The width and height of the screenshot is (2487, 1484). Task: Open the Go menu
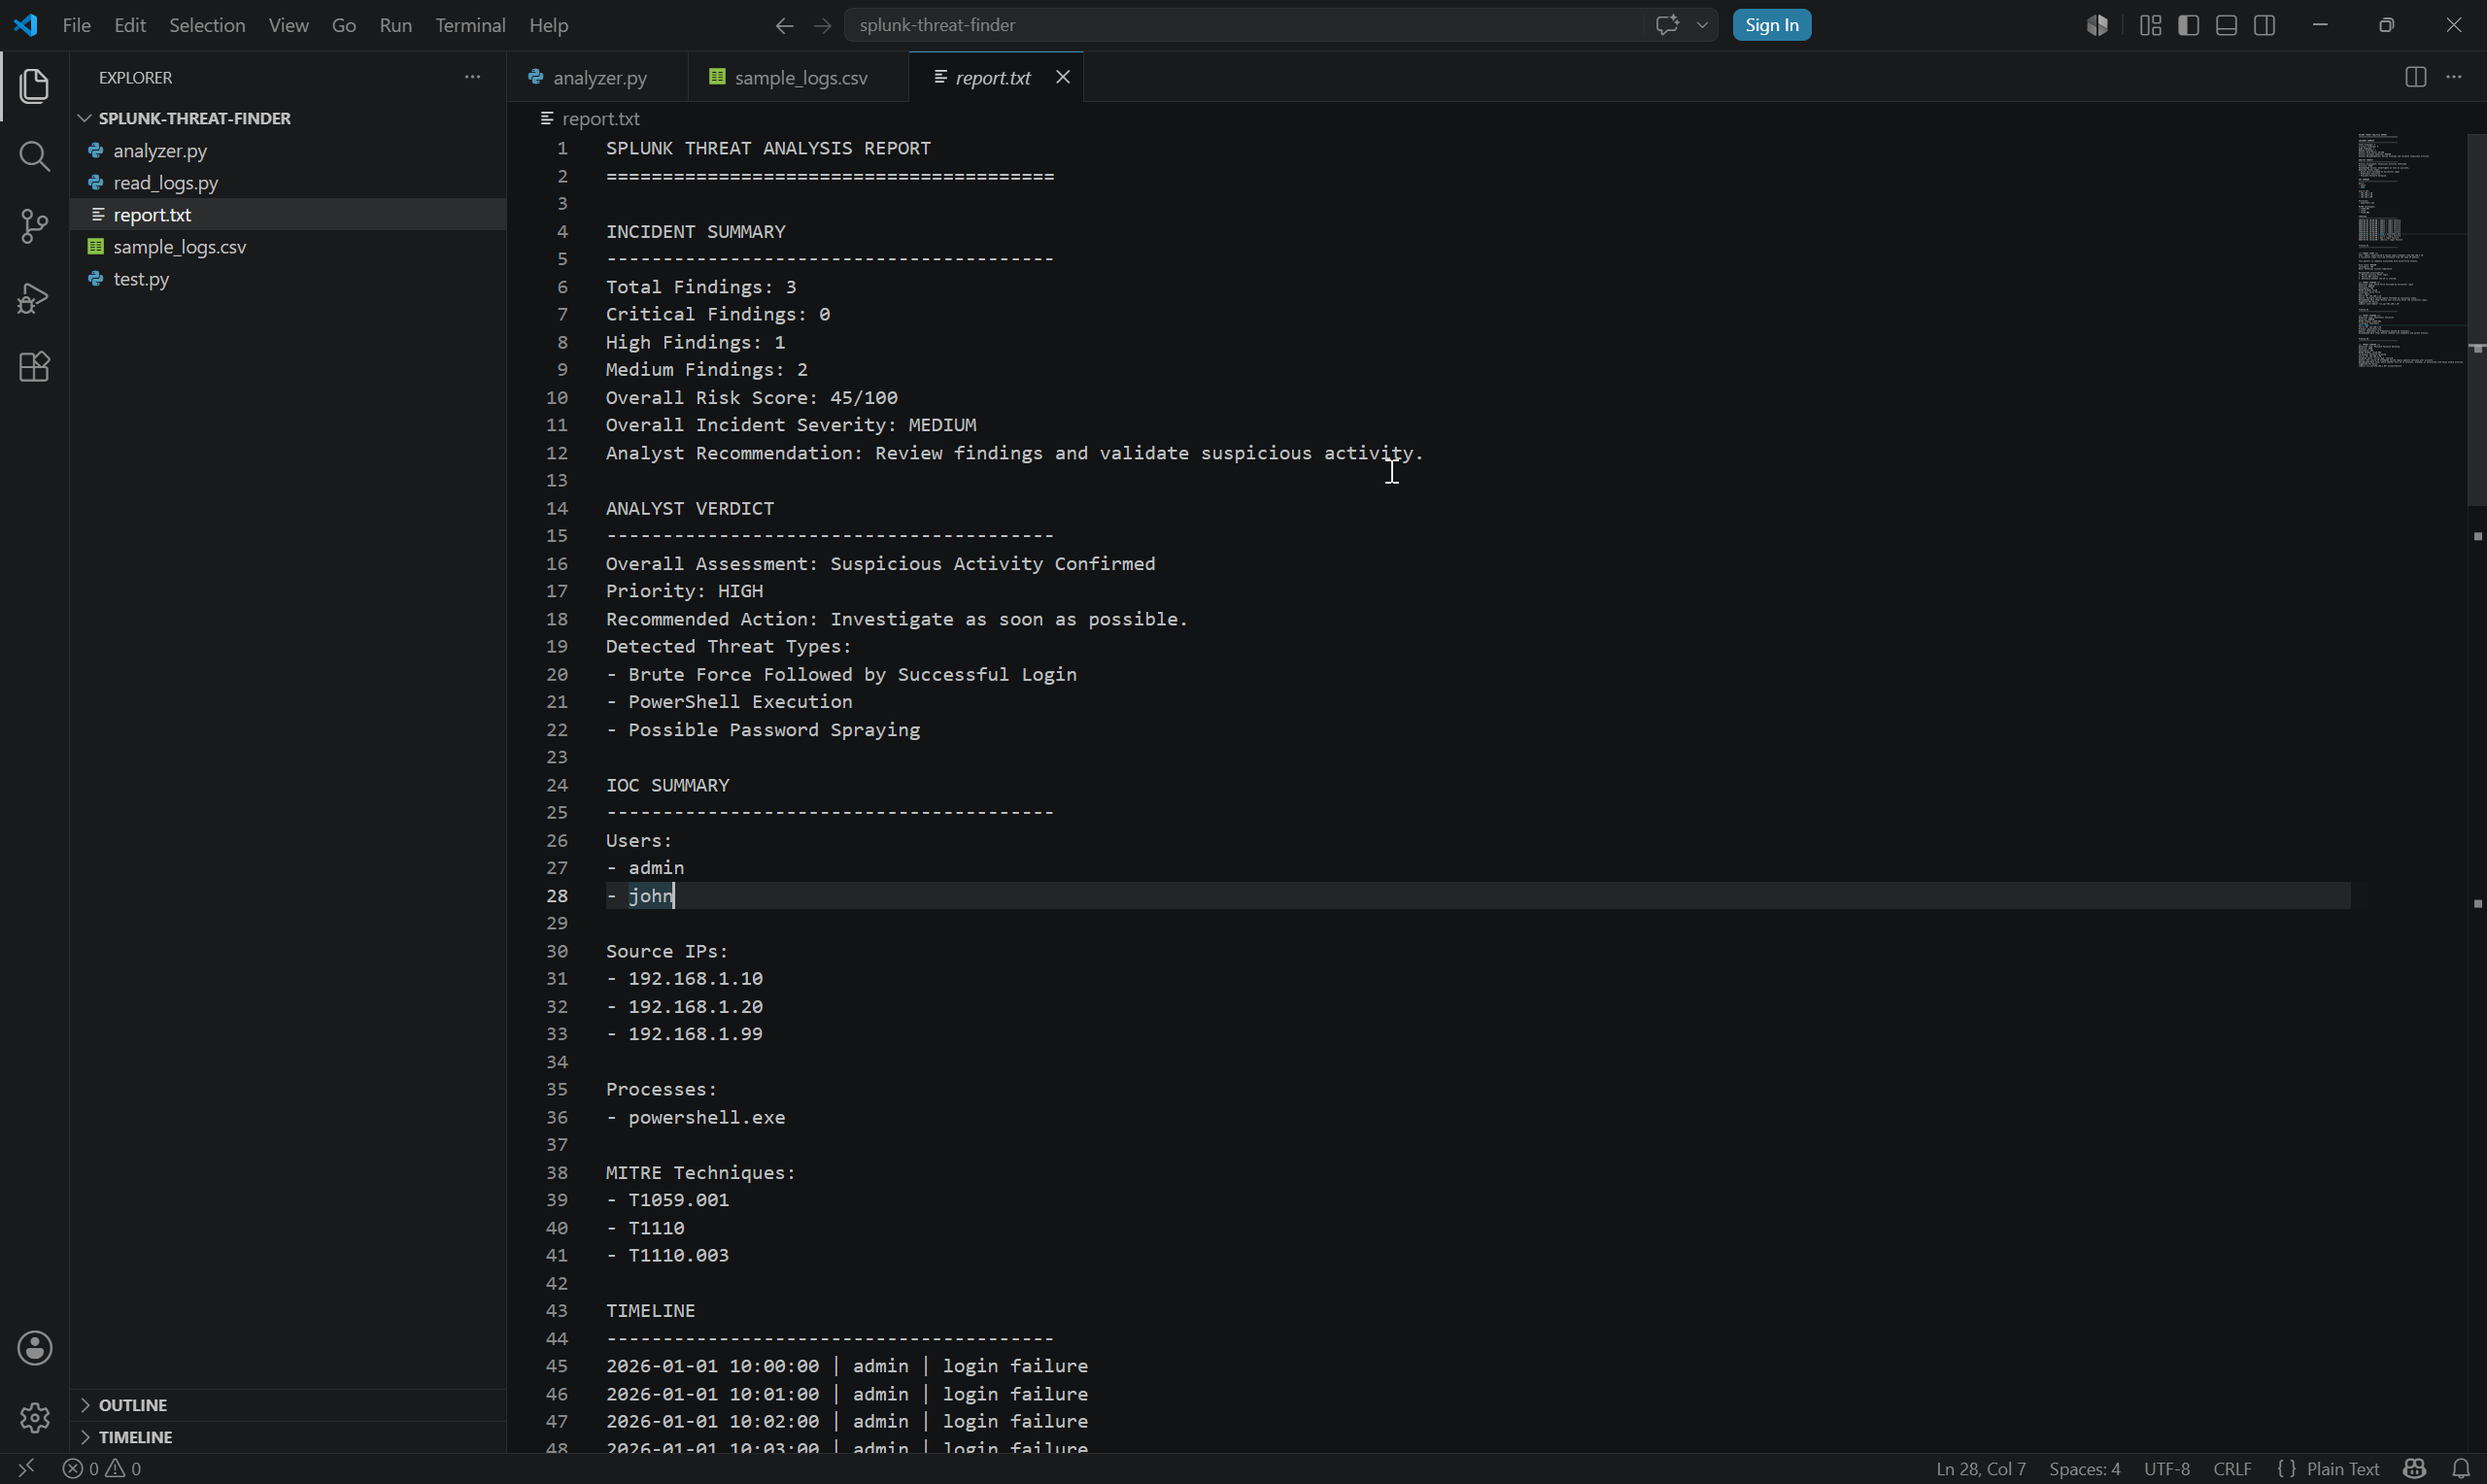(x=344, y=26)
